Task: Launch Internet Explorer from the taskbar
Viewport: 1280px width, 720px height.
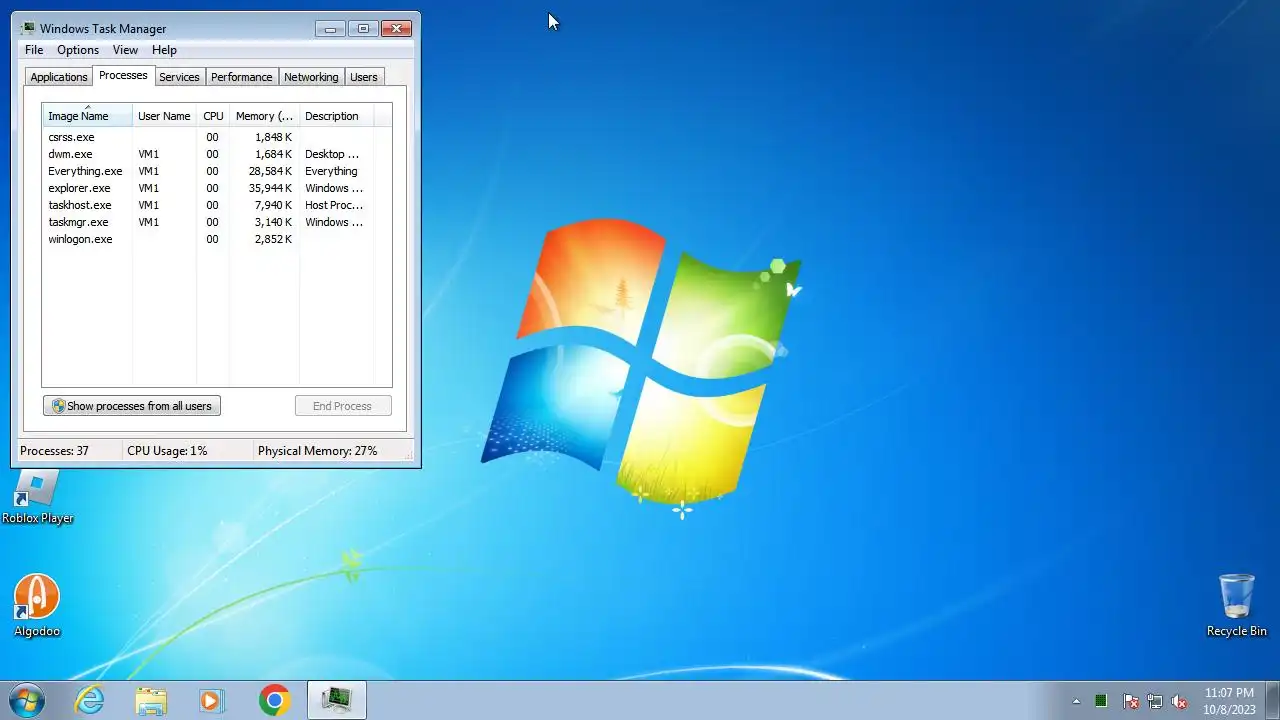Action: [x=90, y=700]
